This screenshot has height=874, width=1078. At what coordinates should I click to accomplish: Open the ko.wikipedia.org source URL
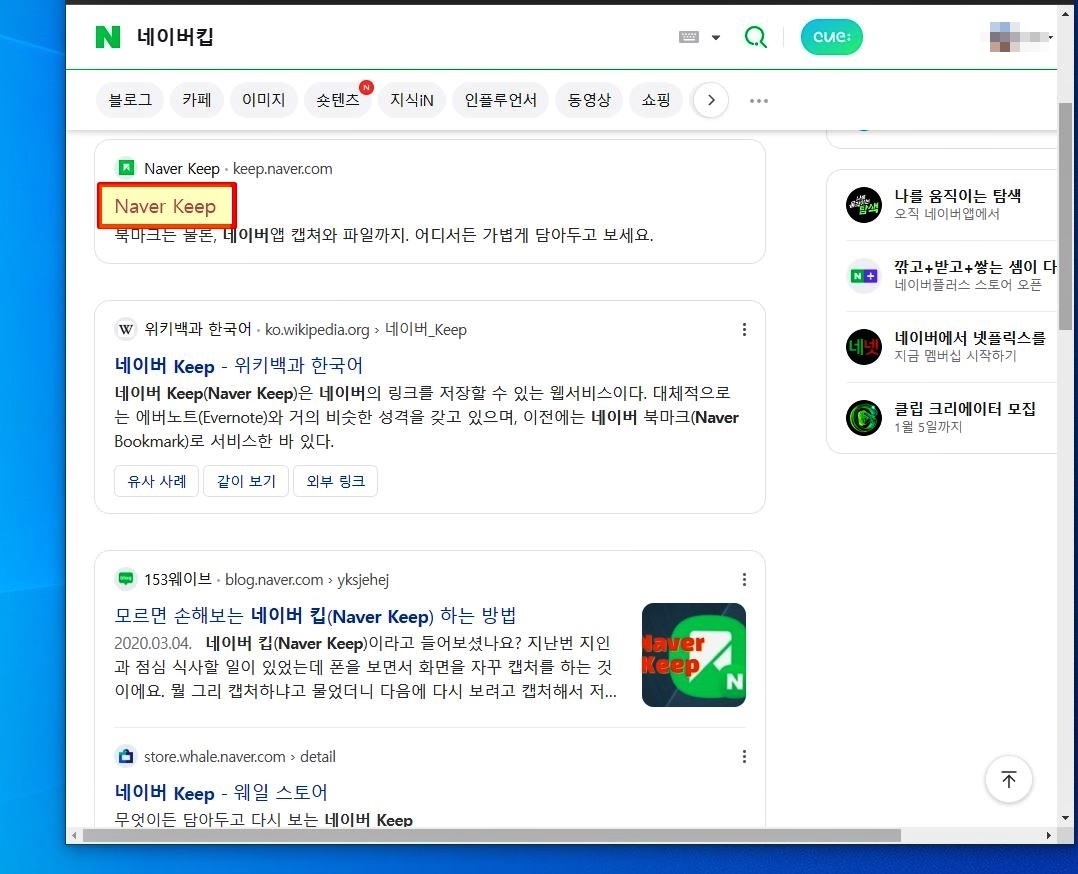click(365, 329)
